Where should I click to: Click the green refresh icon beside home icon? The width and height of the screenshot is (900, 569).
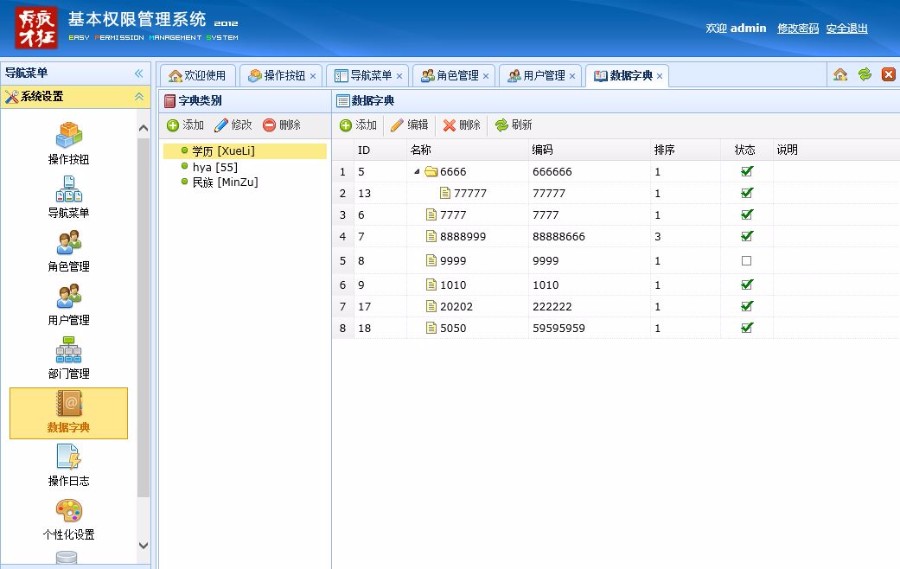pos(864,75)
